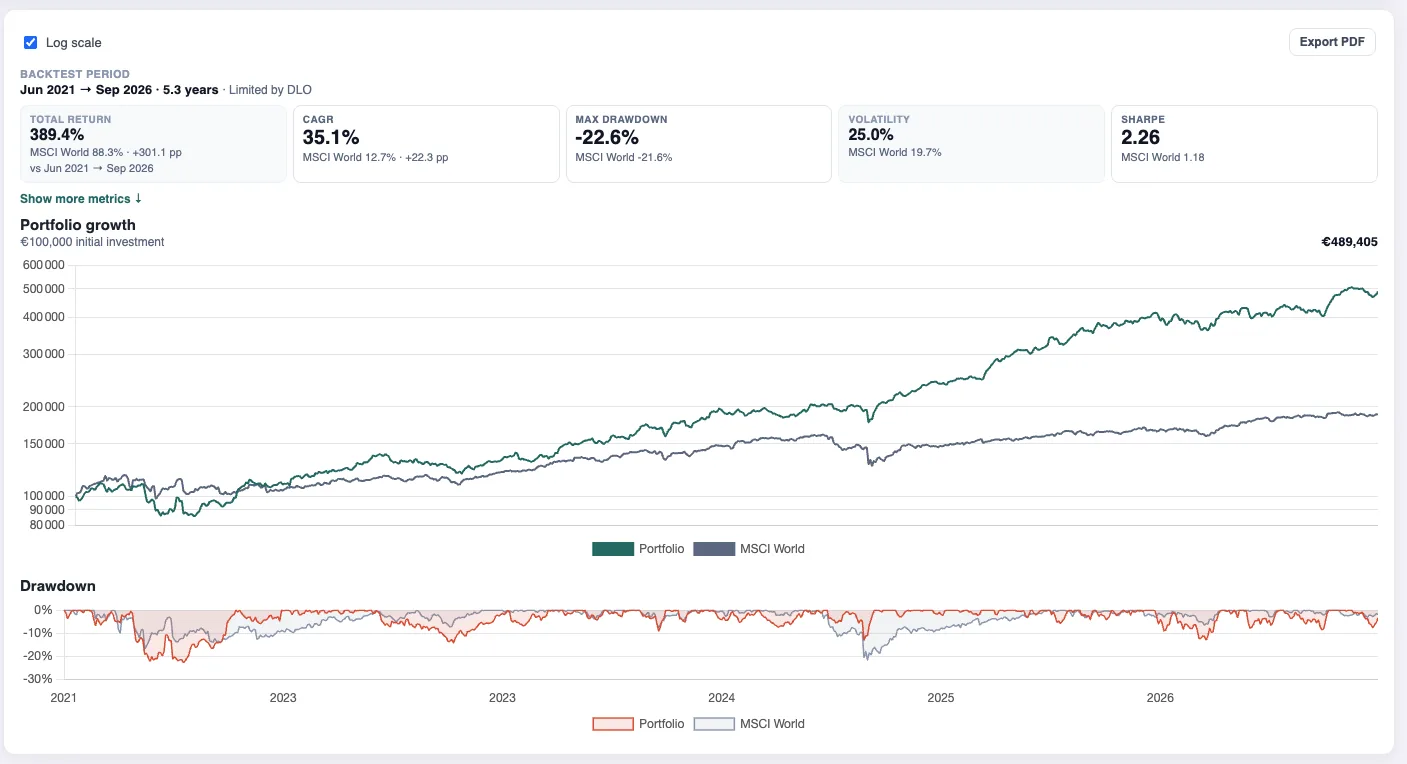1407x764 pixels.
Task: Click the Portfolio growth heading
Action: pos(78,225)
